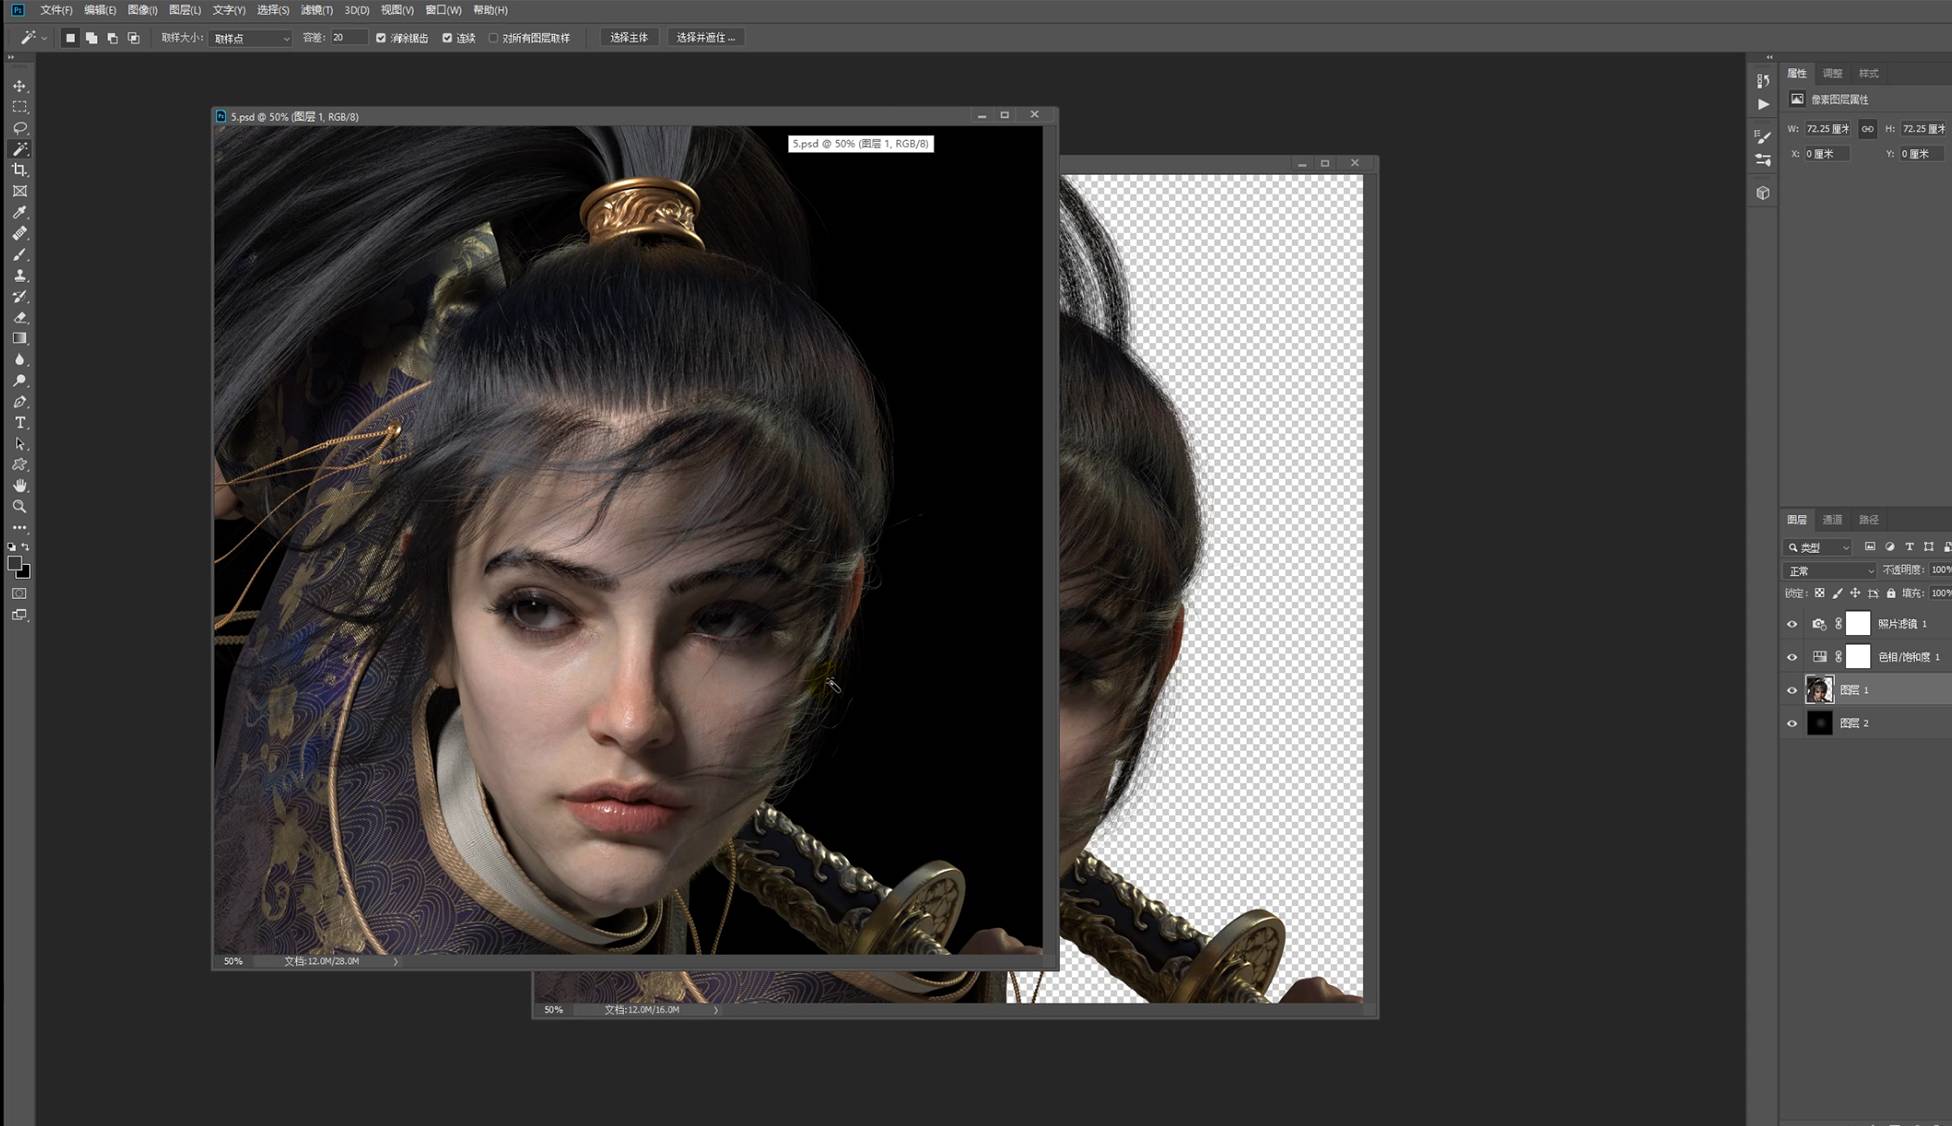The height and width of the screenshot is (1126, 1952).
Task: Switch to the 通道 channels tab
Action: (x=1832, y=520)
